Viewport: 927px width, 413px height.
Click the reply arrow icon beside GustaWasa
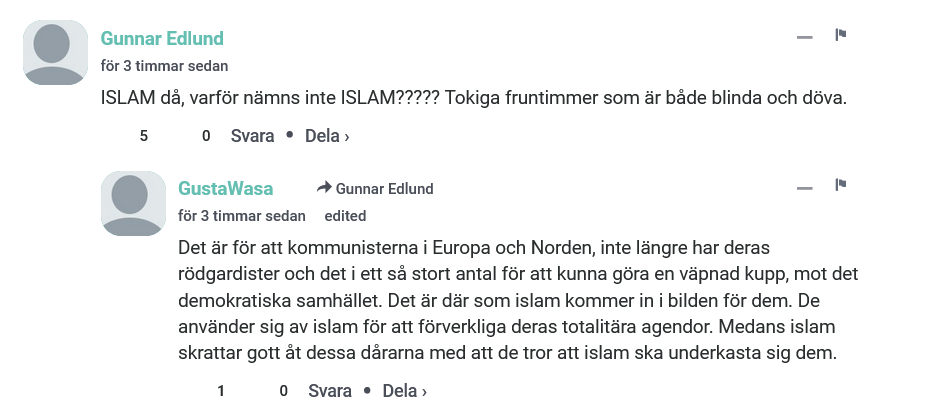tap(324, 188)
